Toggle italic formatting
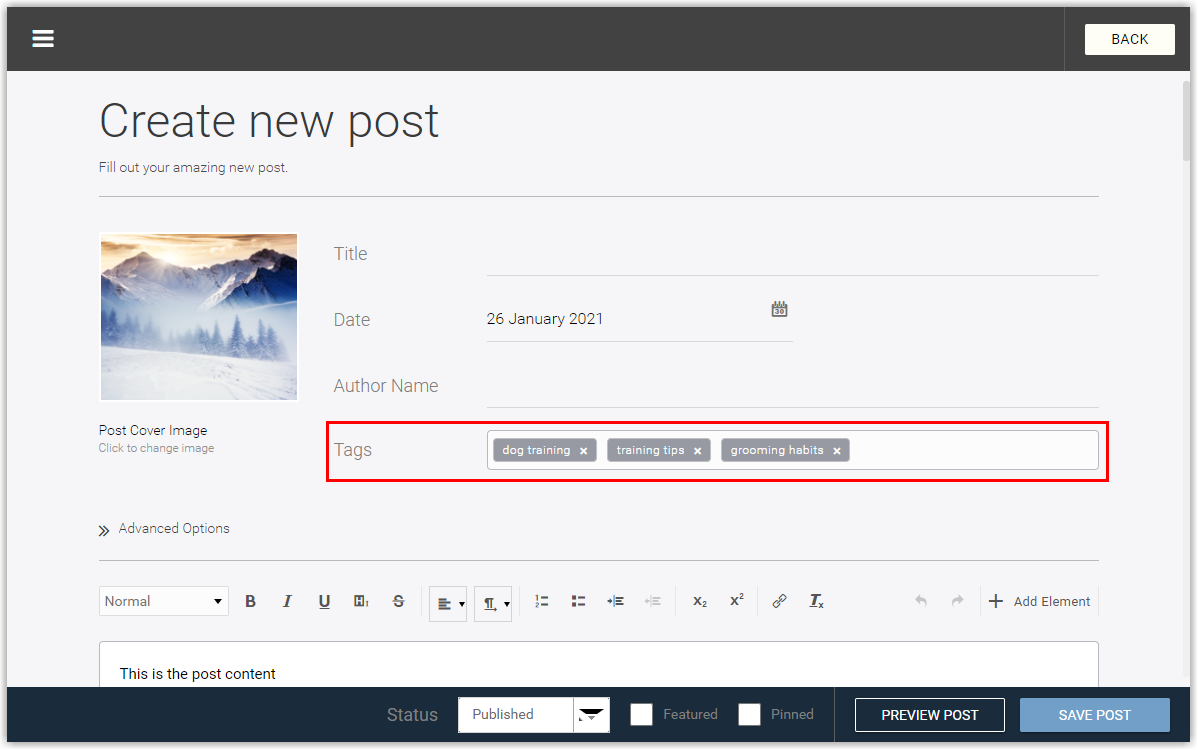The image size is (1198, 750). tap(287, 600)
